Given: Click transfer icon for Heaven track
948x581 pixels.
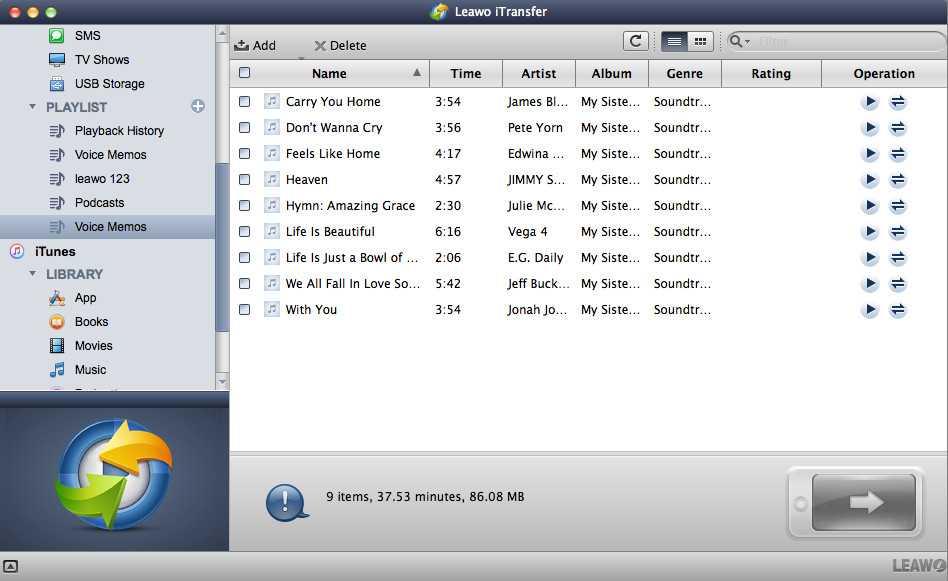Looking at the screenshot, I should (898, 180).
